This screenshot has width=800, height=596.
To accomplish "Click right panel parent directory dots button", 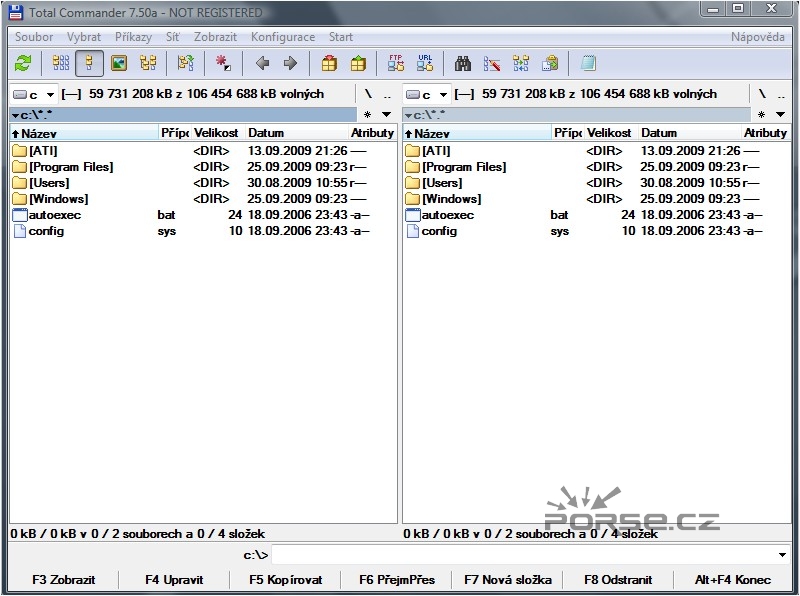I will pos(781,94).
